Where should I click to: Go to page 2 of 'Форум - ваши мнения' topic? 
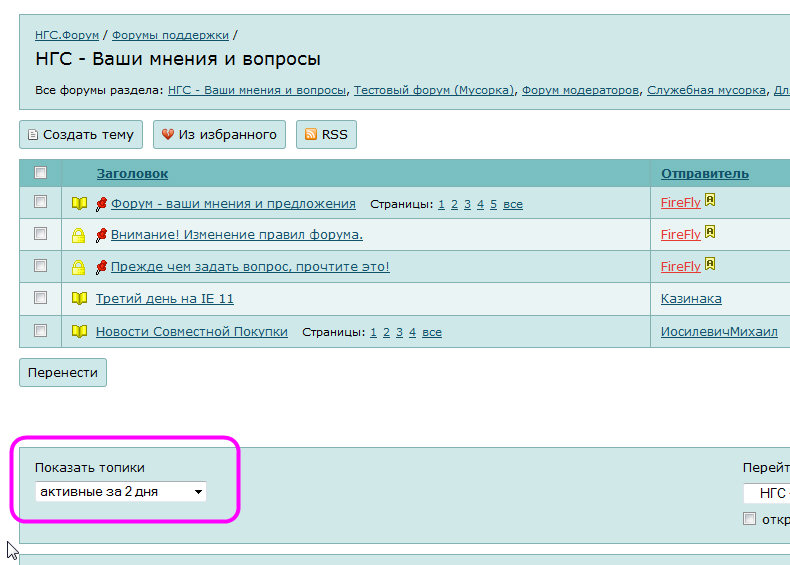click(454, 204)
